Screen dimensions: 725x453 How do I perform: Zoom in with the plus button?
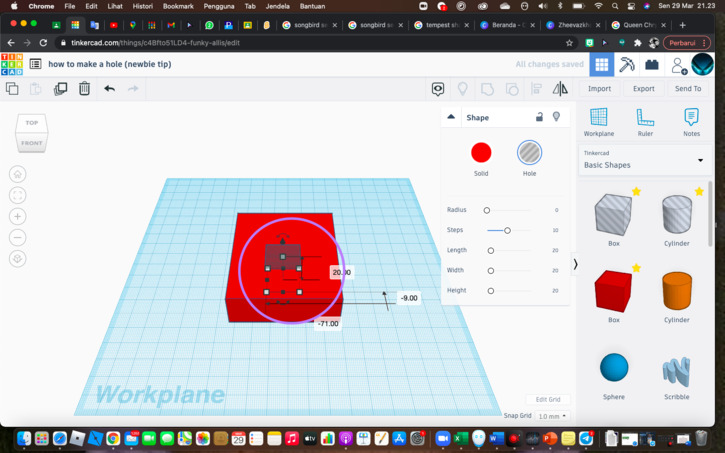18,216
